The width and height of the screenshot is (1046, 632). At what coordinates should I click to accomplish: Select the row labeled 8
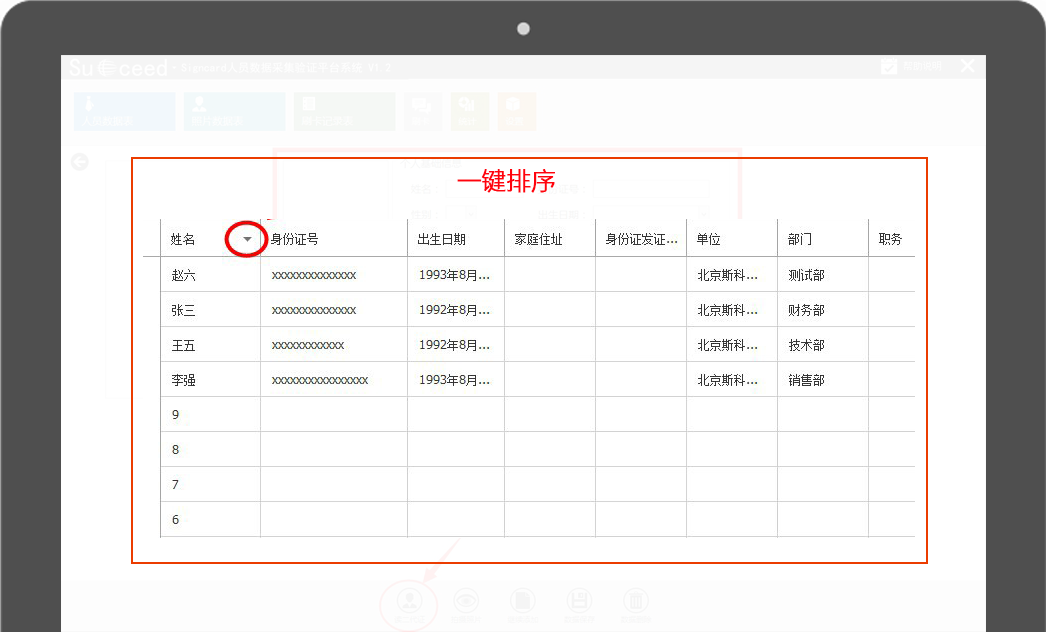[538, 449]
